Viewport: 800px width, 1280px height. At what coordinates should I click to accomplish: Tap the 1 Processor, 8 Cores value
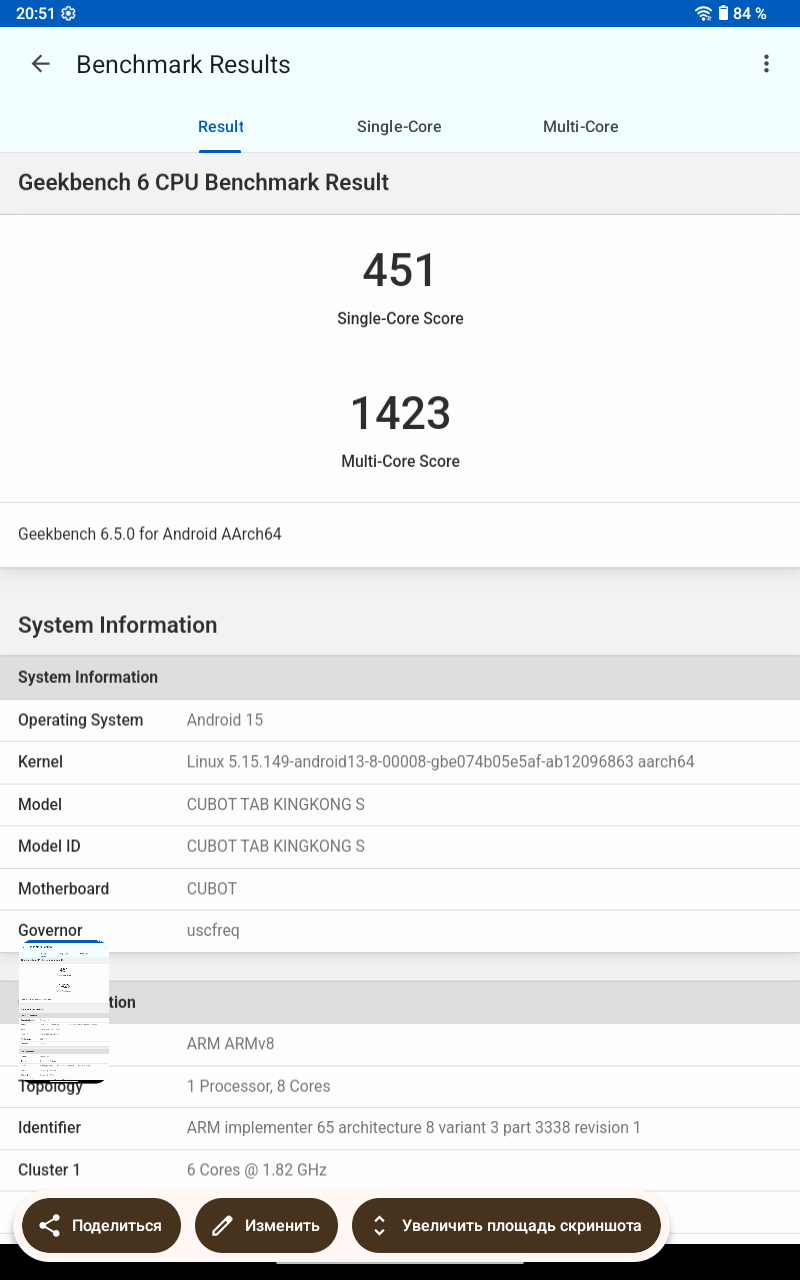(258, 1086)
